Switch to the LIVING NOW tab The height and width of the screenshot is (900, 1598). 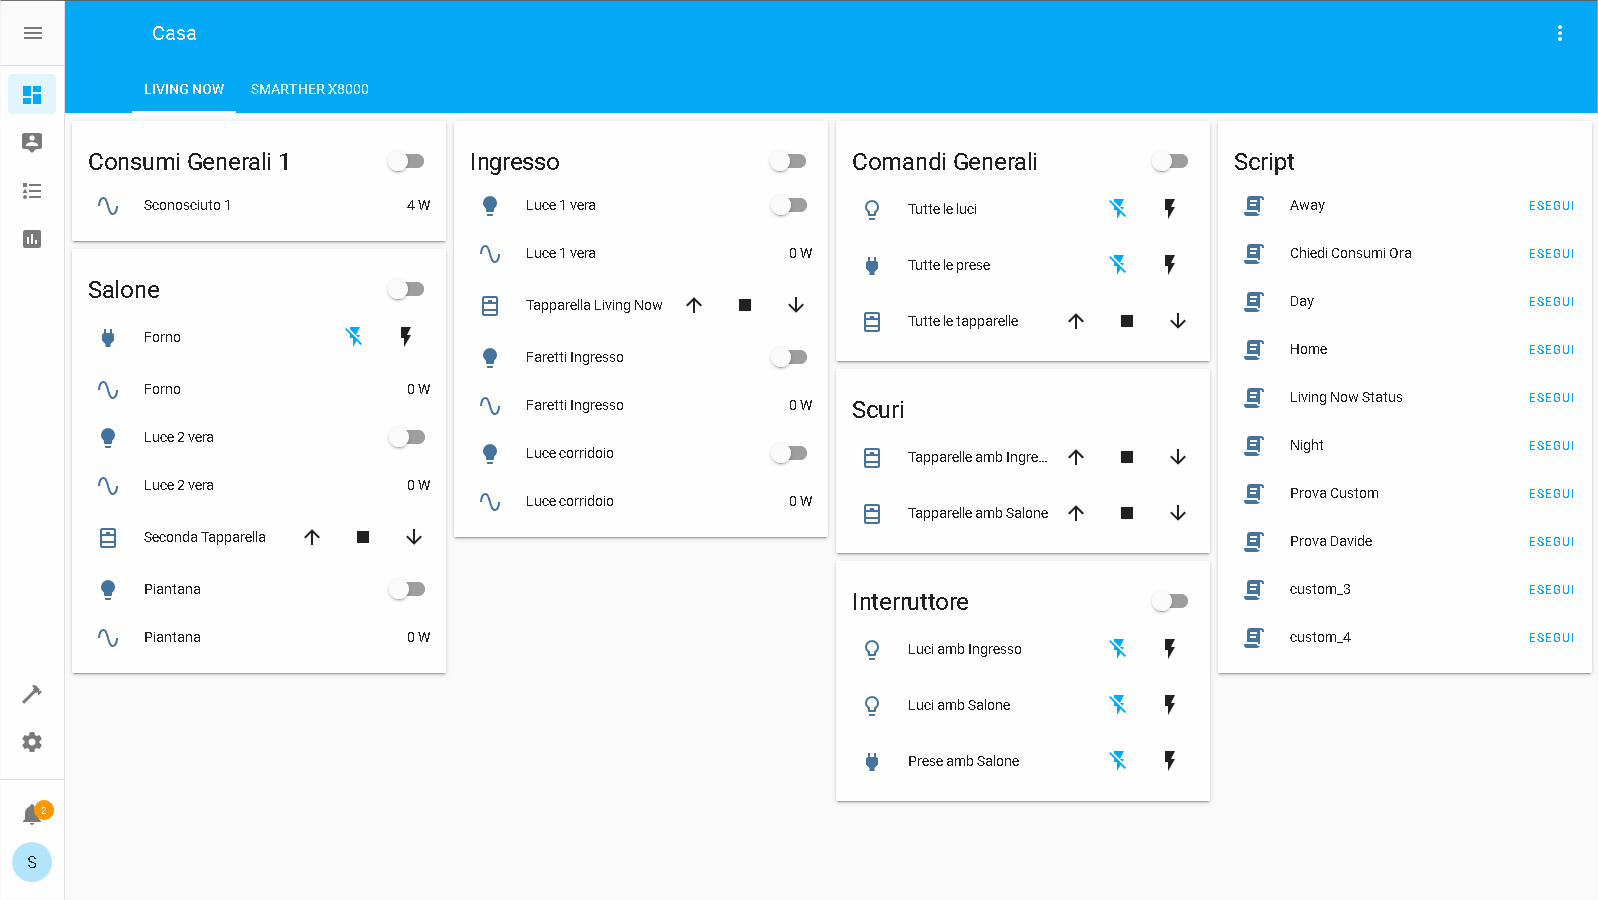(x=184, y=89)
